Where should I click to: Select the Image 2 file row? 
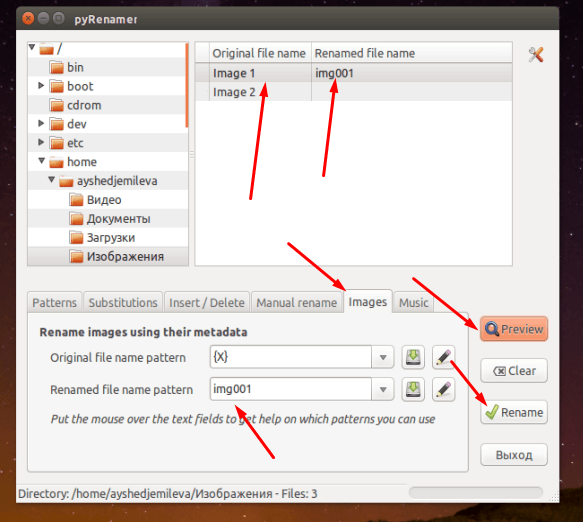pos(354,92)
